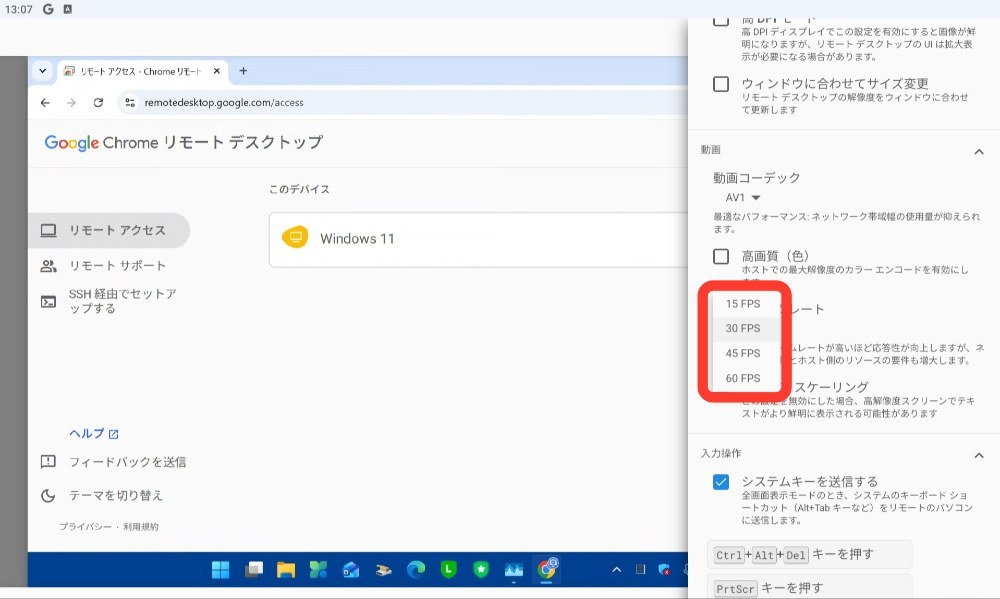Connect to the Windows 11 device
The height and width of the screenshot is (599, 1000).
pyautogui.click(x=478, y=239)
